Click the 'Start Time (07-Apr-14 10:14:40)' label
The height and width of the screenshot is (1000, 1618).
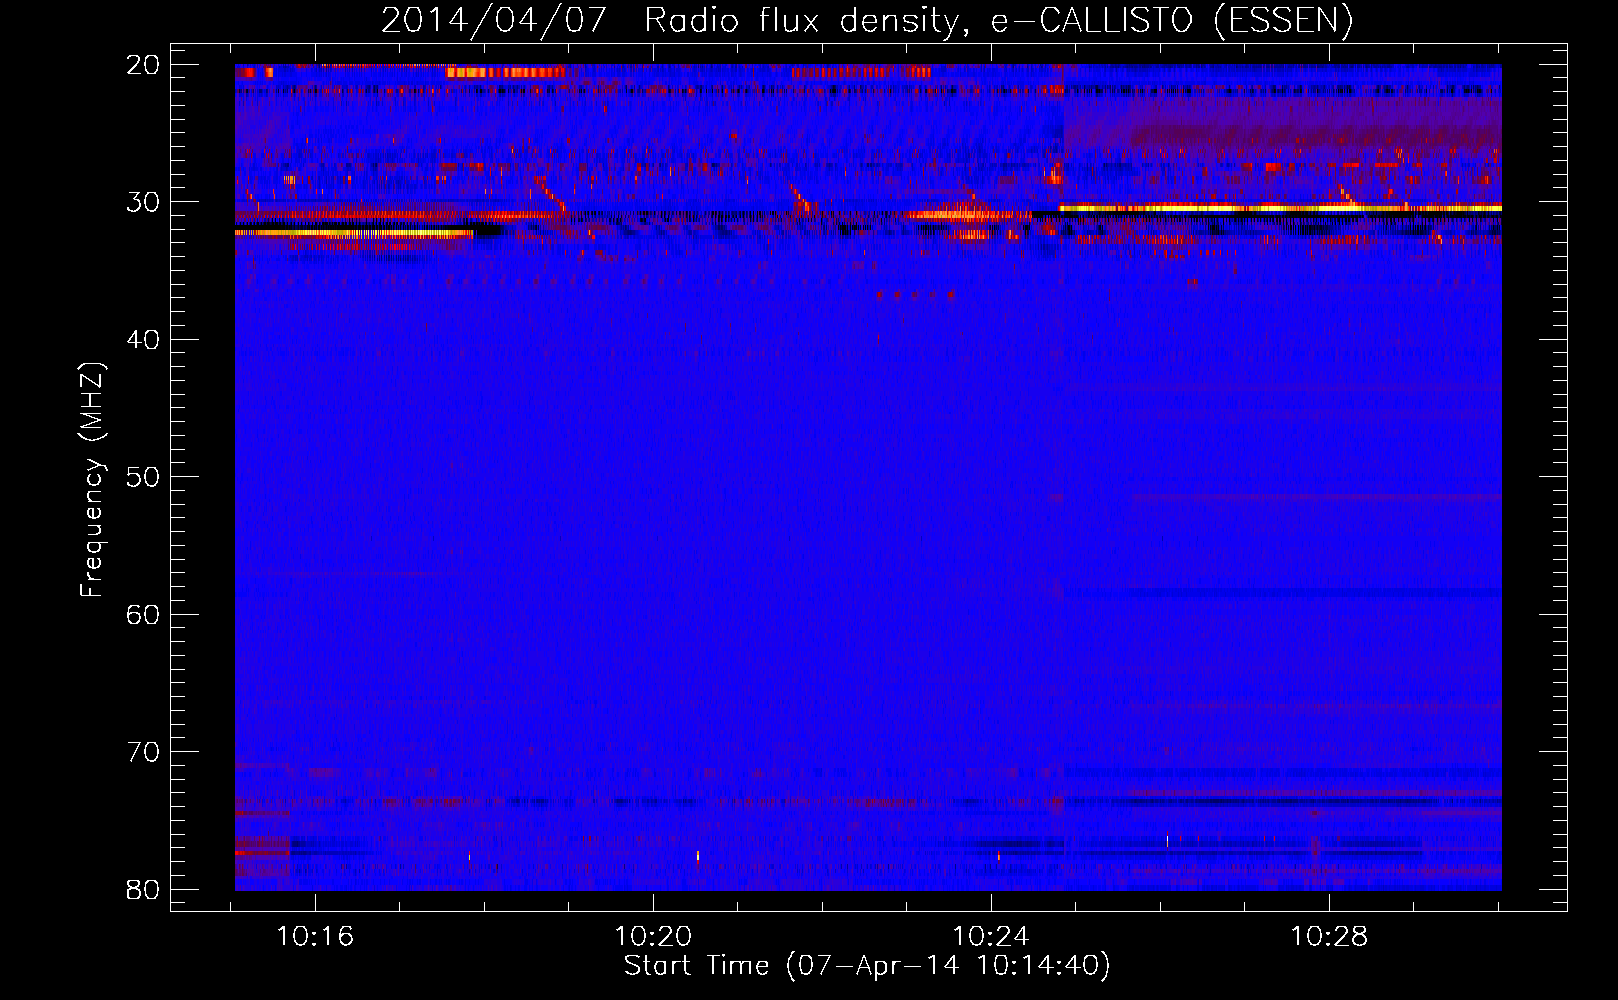(867, 965)
